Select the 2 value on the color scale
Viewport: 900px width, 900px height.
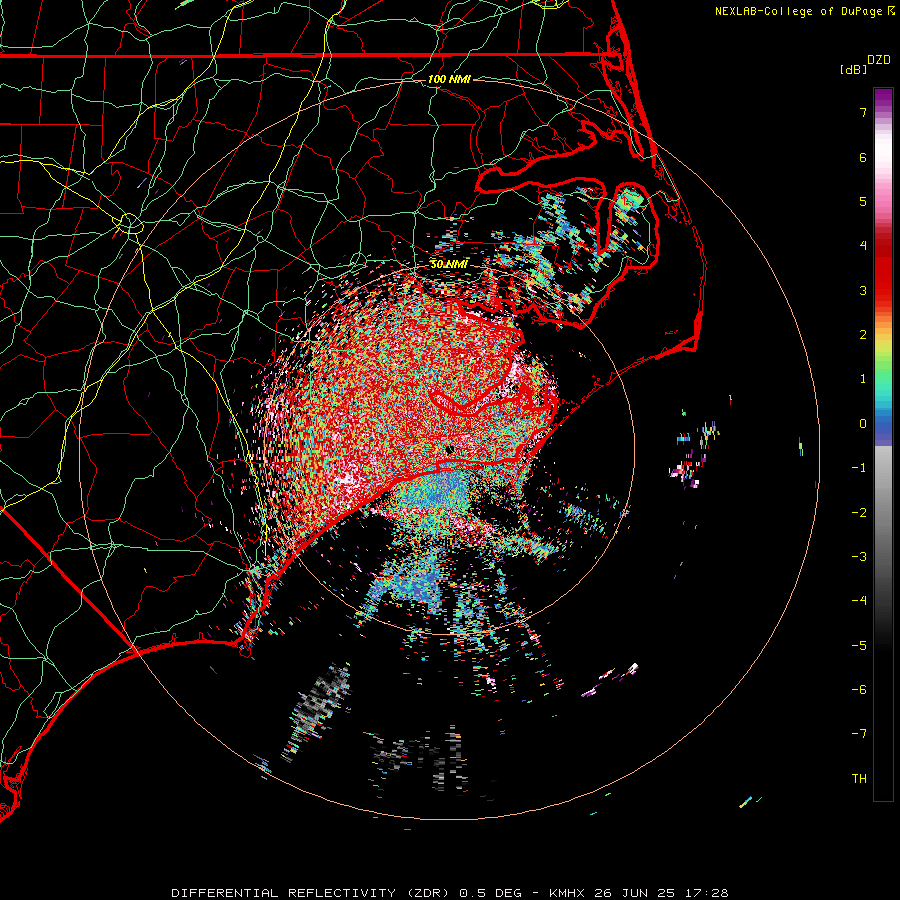point(863,335)
